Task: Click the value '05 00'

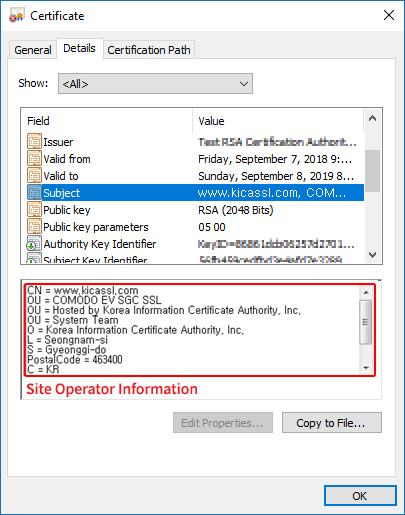Action: (x=212, y=227)
